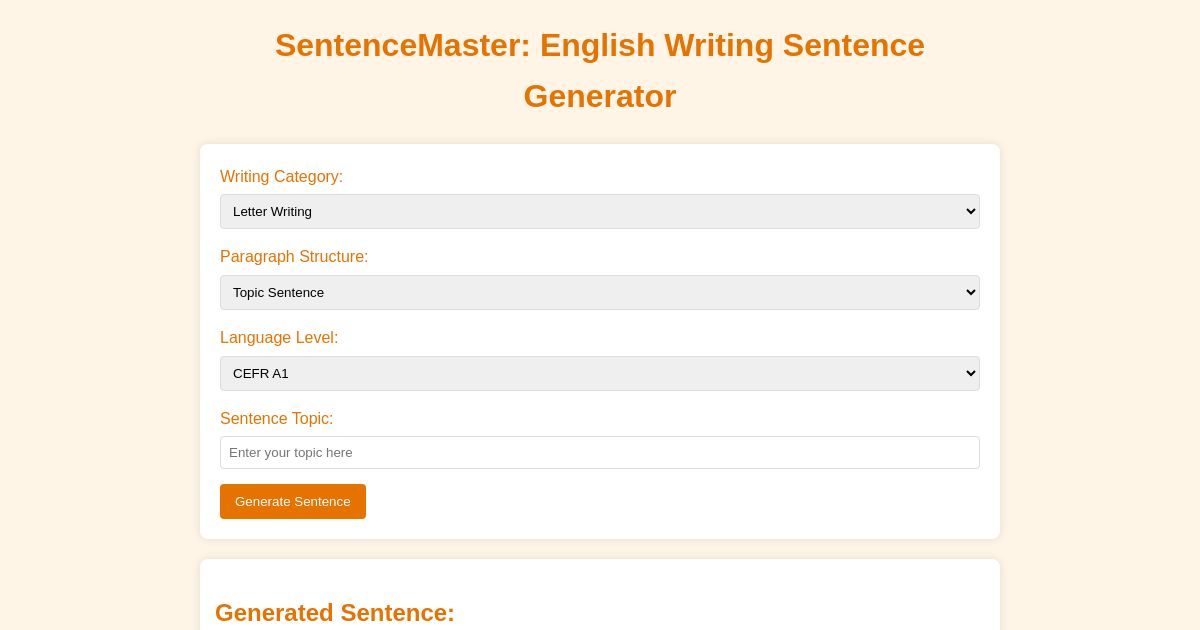Image resolution: width=1200 pixels, height=630 pixels.
Task: Select the current 'Topic Sentence' value
Action: coord(278,292)
